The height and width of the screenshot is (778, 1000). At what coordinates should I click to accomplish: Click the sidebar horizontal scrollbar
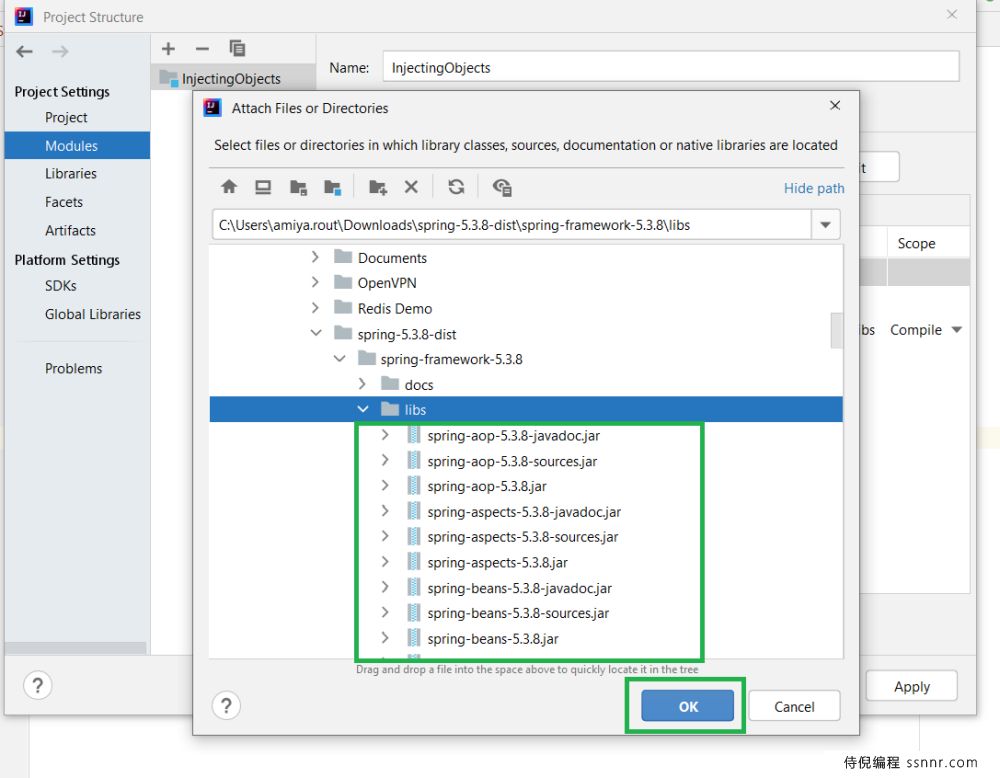click(76, 648)
